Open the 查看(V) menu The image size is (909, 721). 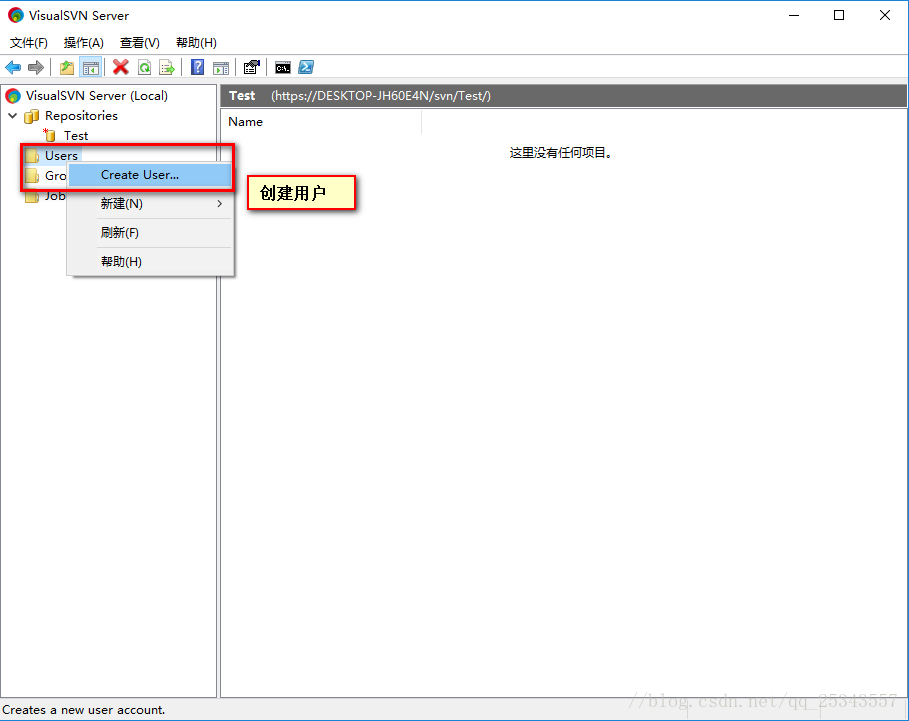coord(140,43)
